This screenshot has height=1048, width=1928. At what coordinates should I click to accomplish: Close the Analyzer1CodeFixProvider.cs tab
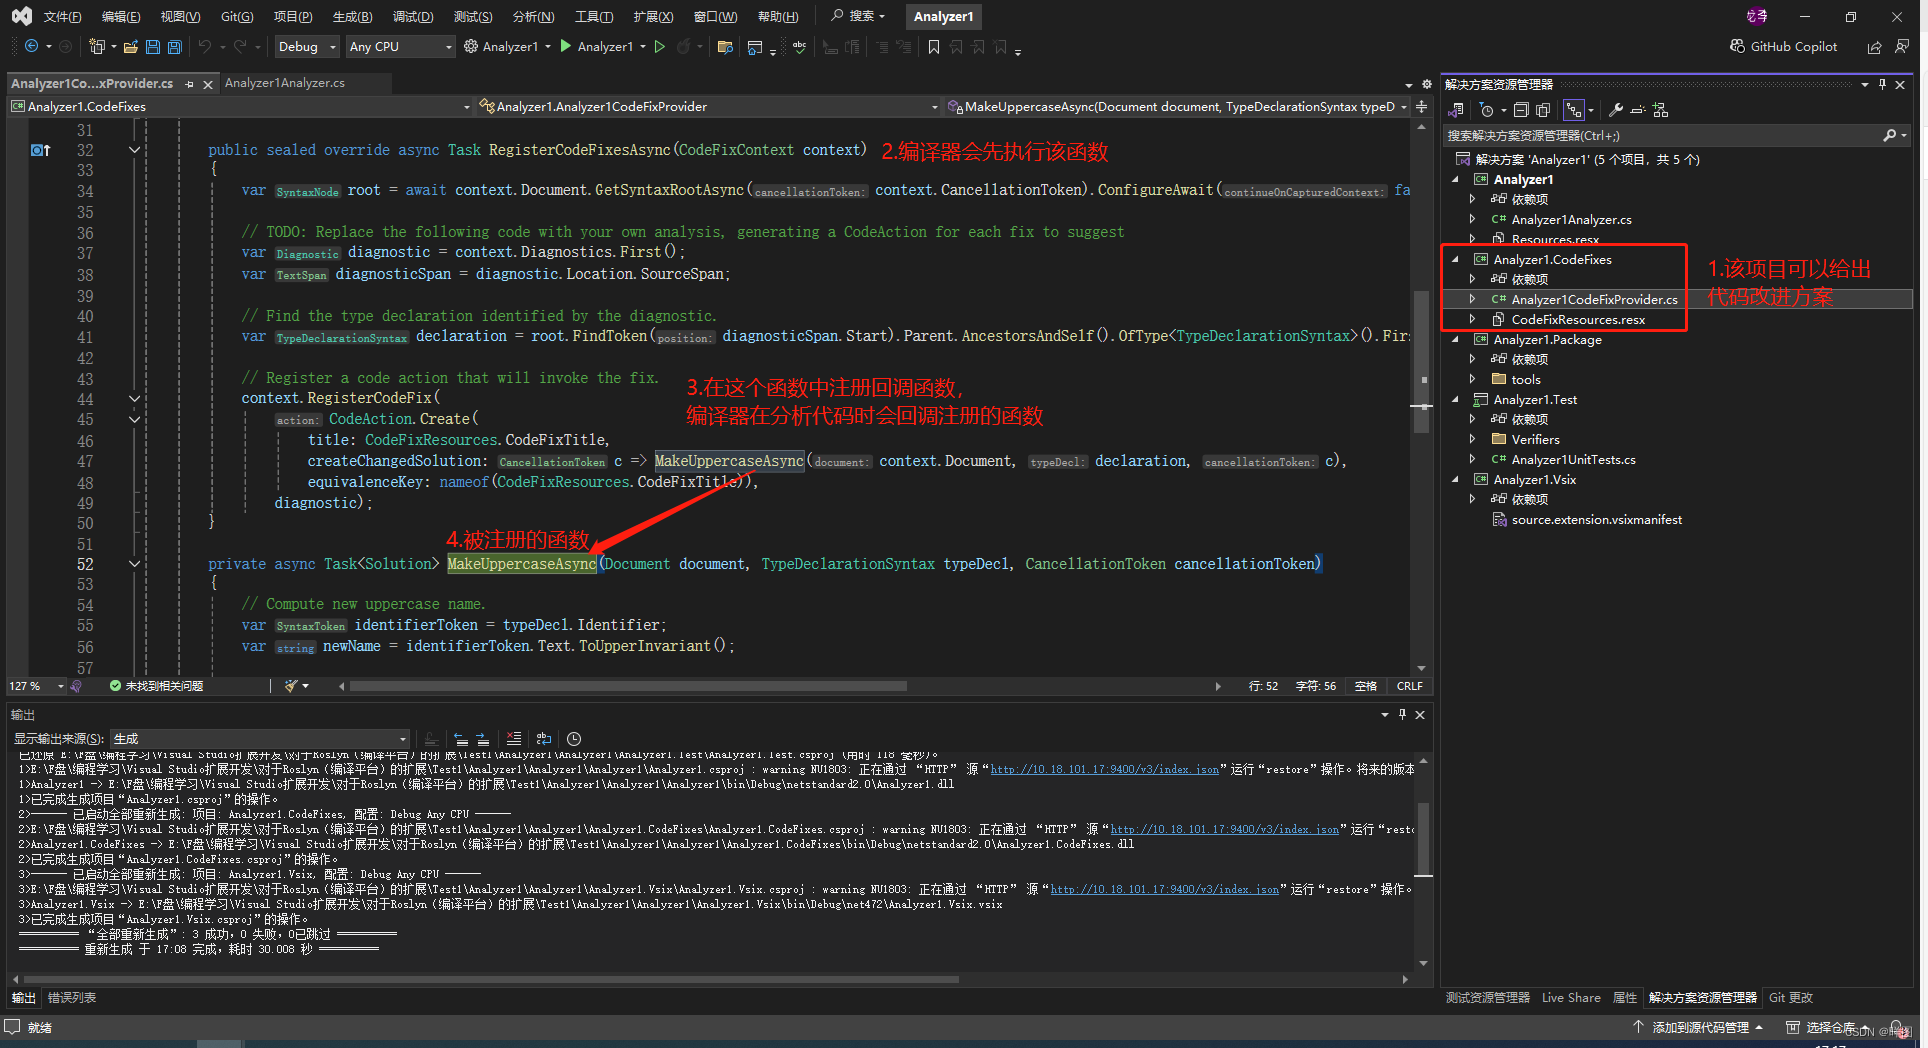208,84
